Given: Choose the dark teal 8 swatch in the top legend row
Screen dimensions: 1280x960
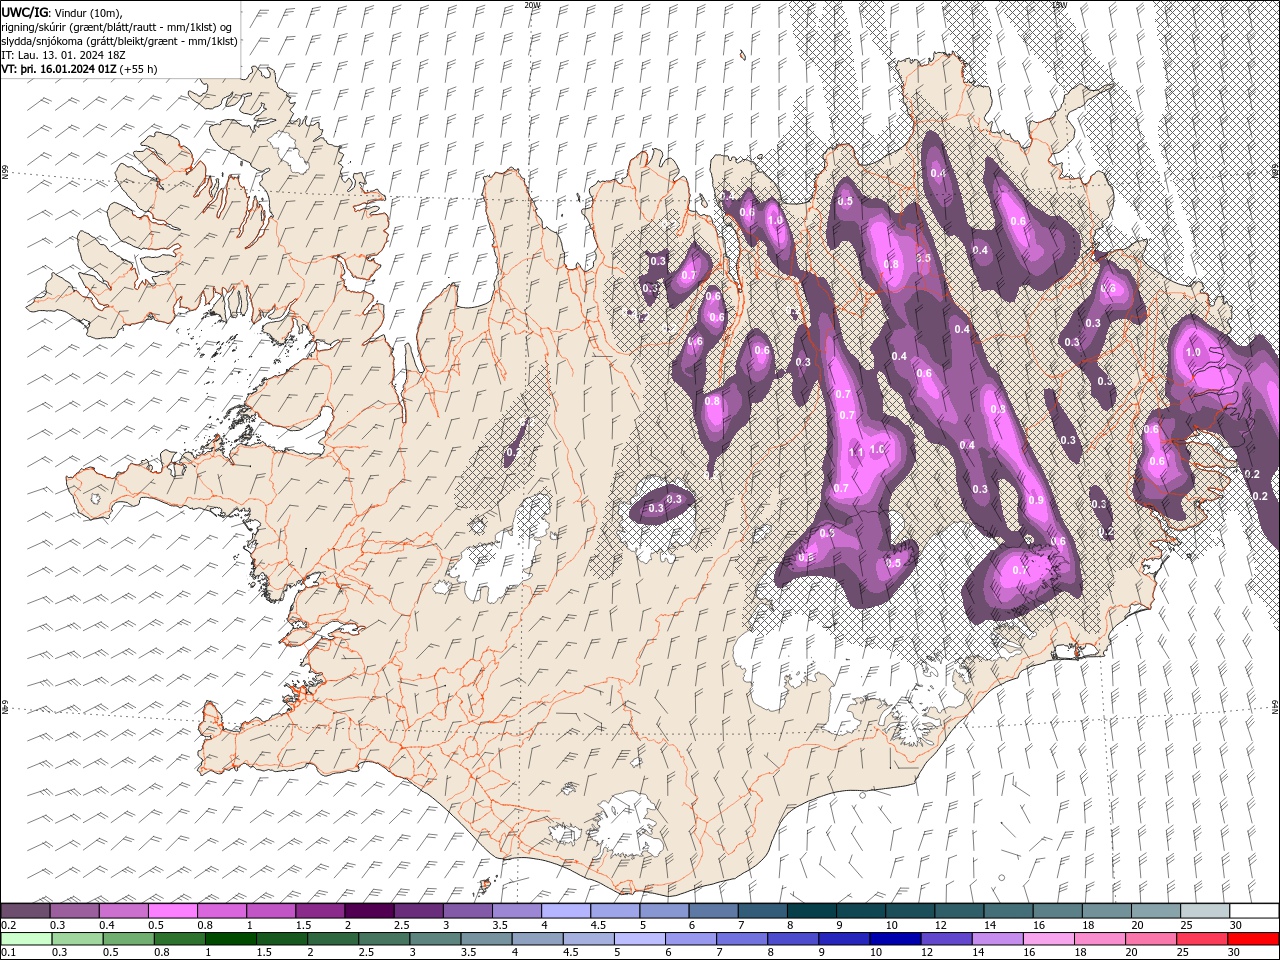Looking at the screenshot, I should click(811, 911).
